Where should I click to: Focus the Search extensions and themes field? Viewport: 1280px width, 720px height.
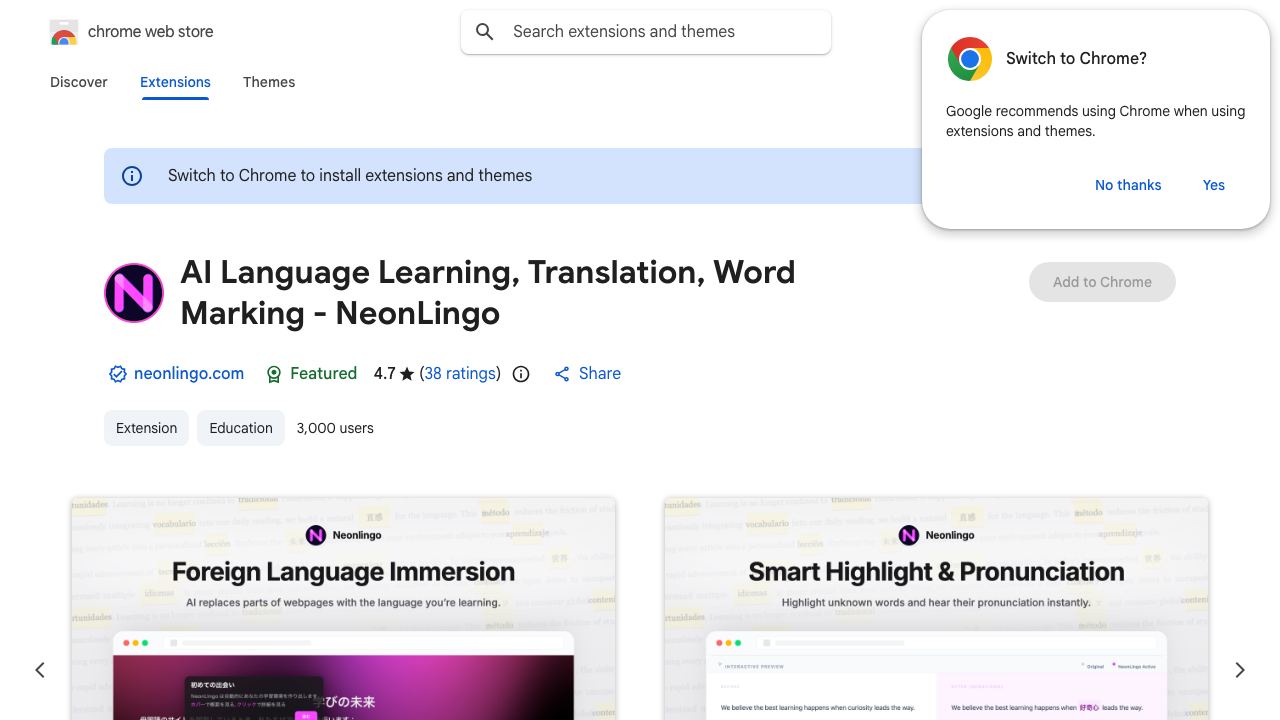pos(646,32)
